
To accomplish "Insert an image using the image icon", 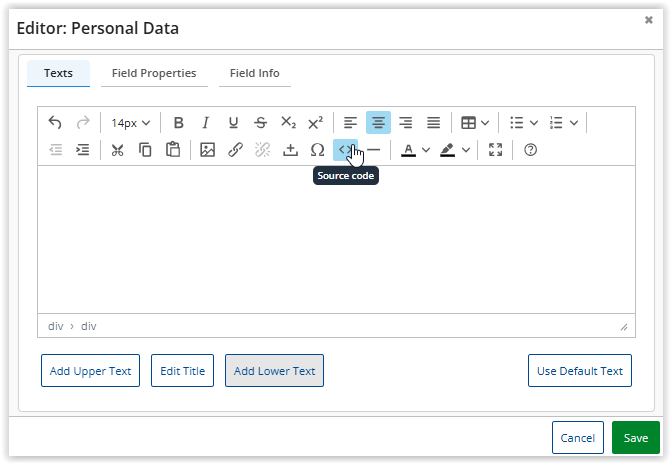I will click(x=208, y=150).
